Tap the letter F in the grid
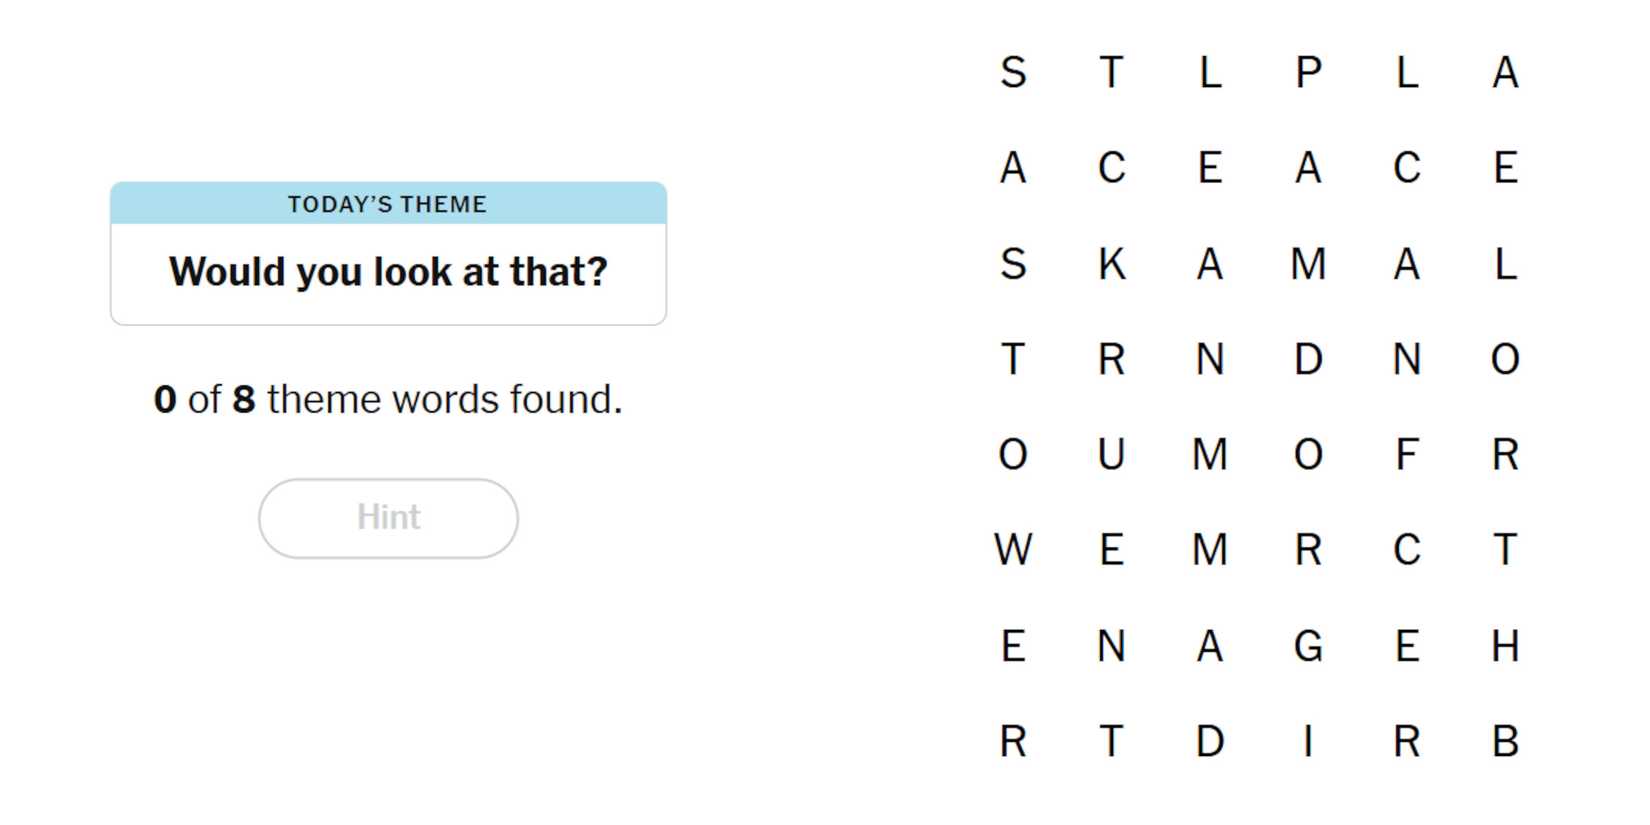1650x825 pixels. point(1406,455)
